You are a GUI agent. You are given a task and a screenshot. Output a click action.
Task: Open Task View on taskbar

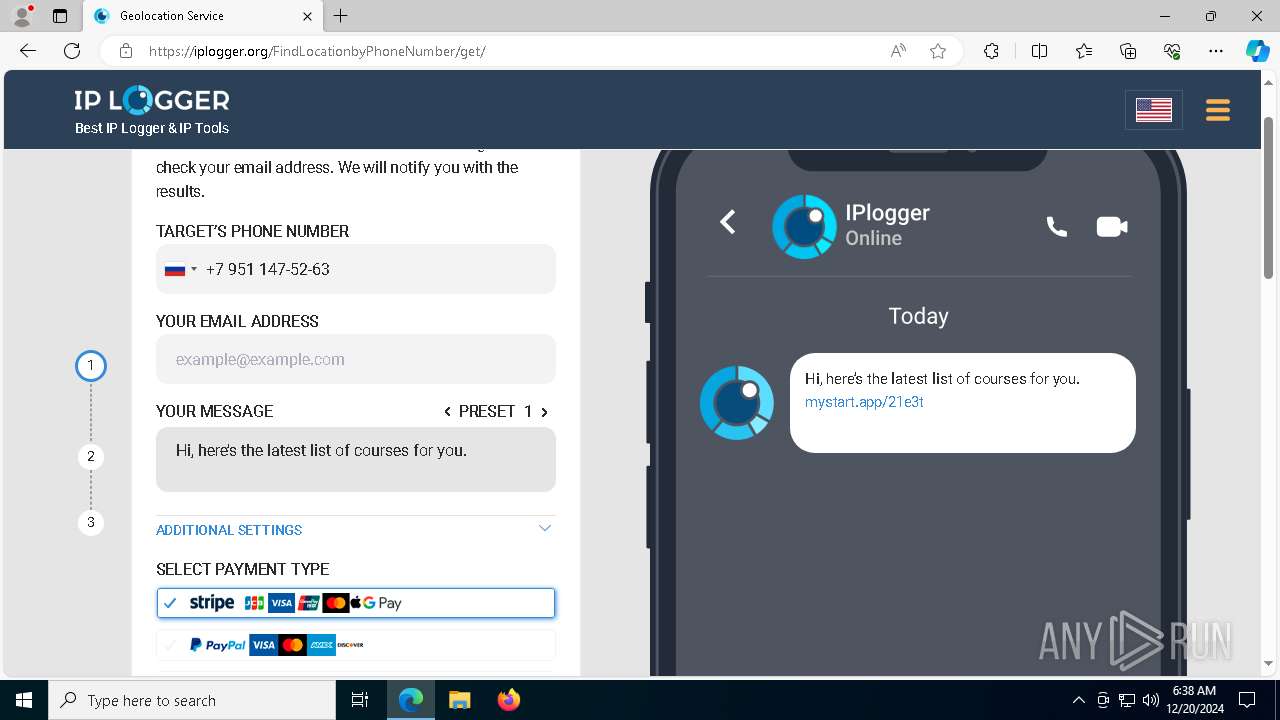pos(360,700)
